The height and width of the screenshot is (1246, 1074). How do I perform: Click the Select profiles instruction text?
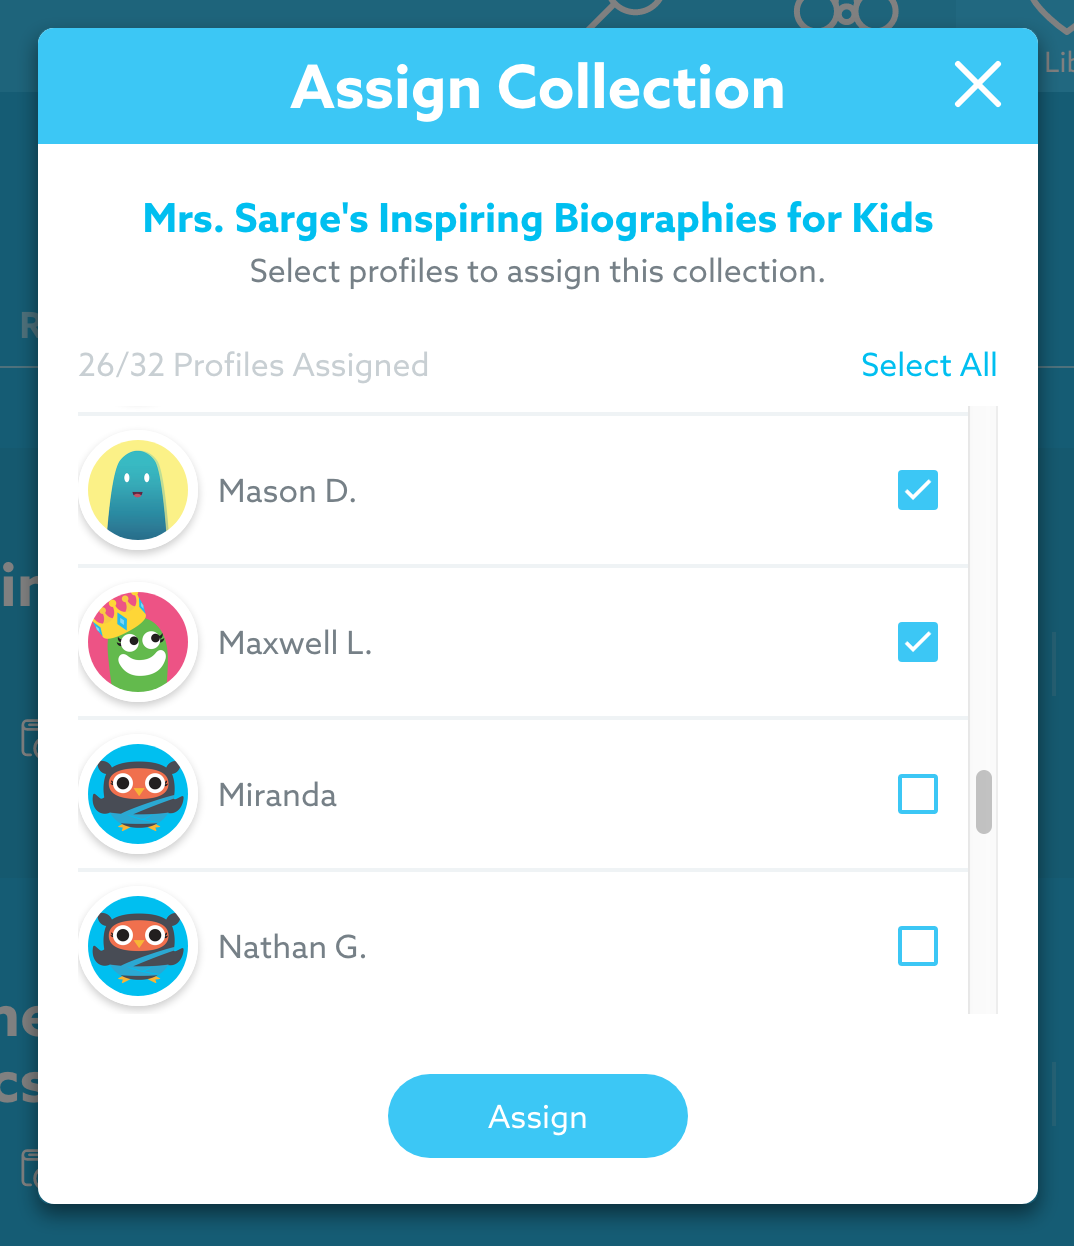pos(538,271)
